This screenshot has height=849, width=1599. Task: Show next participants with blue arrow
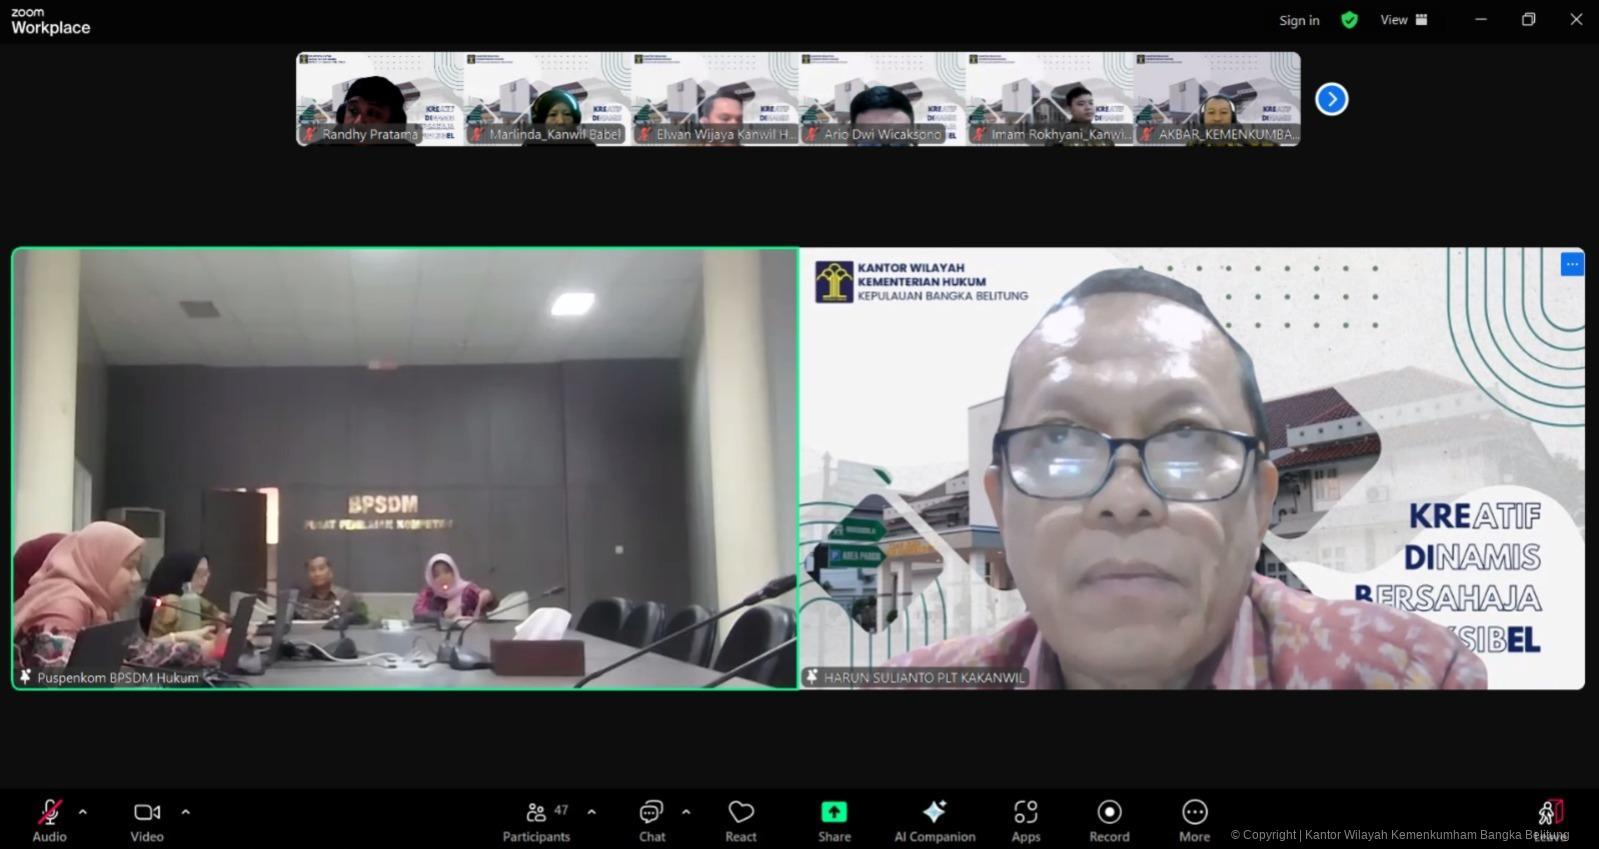(x=1331, y=99)
